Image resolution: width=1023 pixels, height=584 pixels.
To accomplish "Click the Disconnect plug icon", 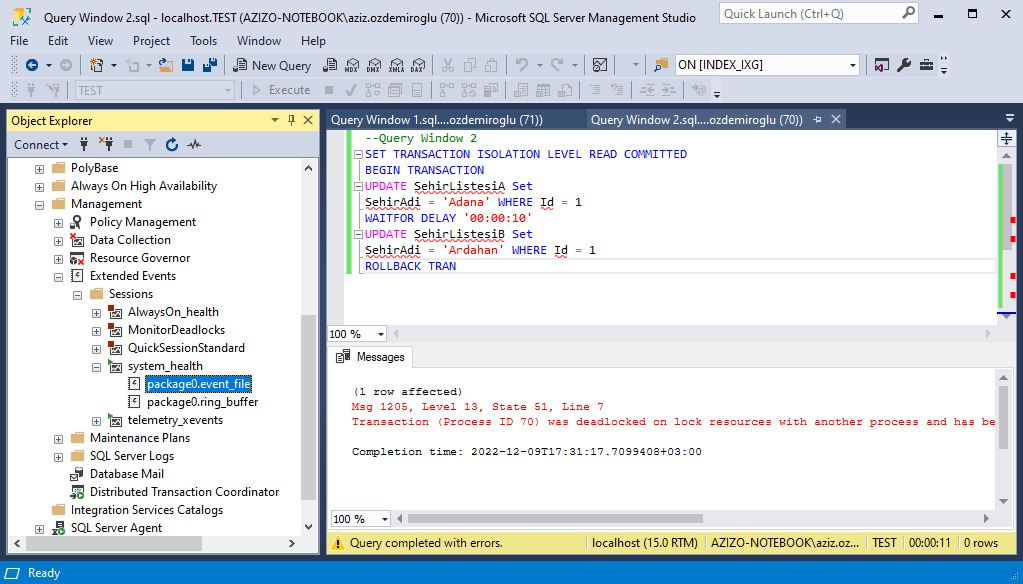I will pos(106,144).
